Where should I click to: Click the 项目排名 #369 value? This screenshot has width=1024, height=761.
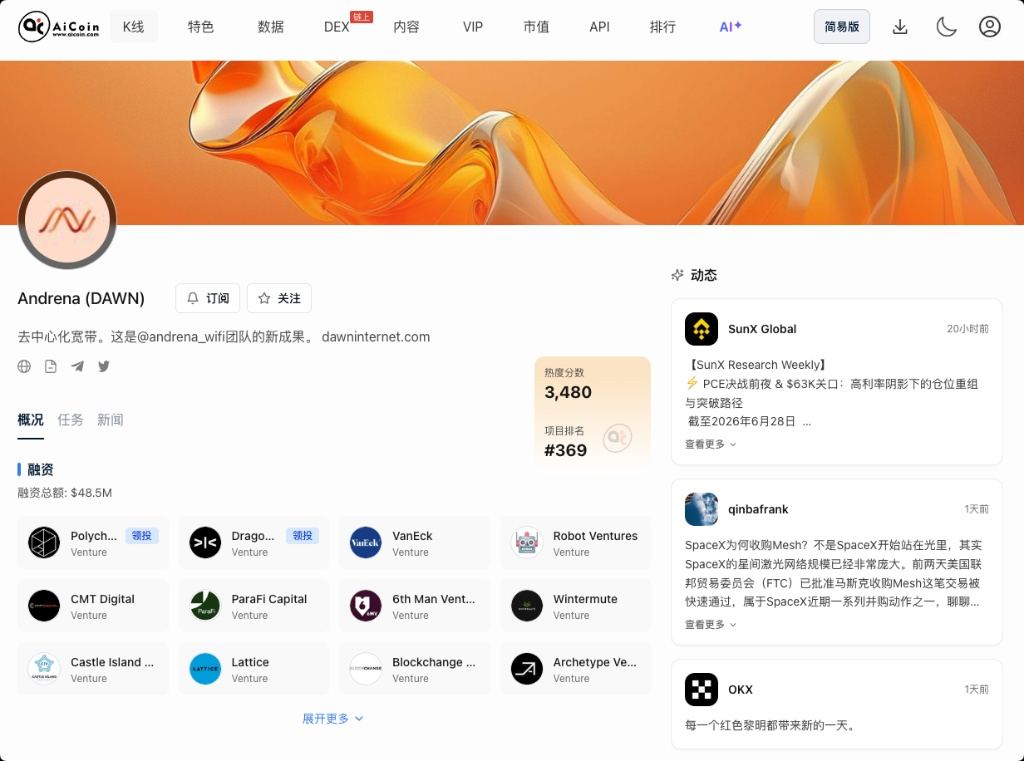(x=566, y=451)
